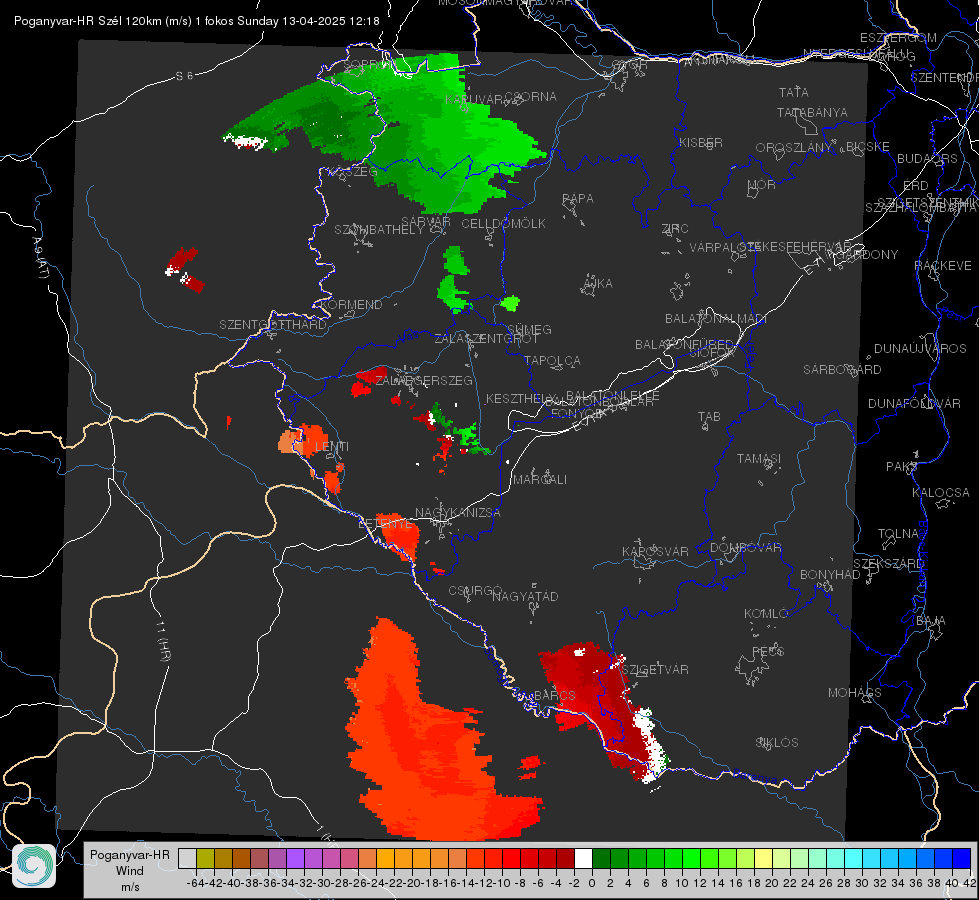Click the TATABÁNYA city label

tap(812, 113)
